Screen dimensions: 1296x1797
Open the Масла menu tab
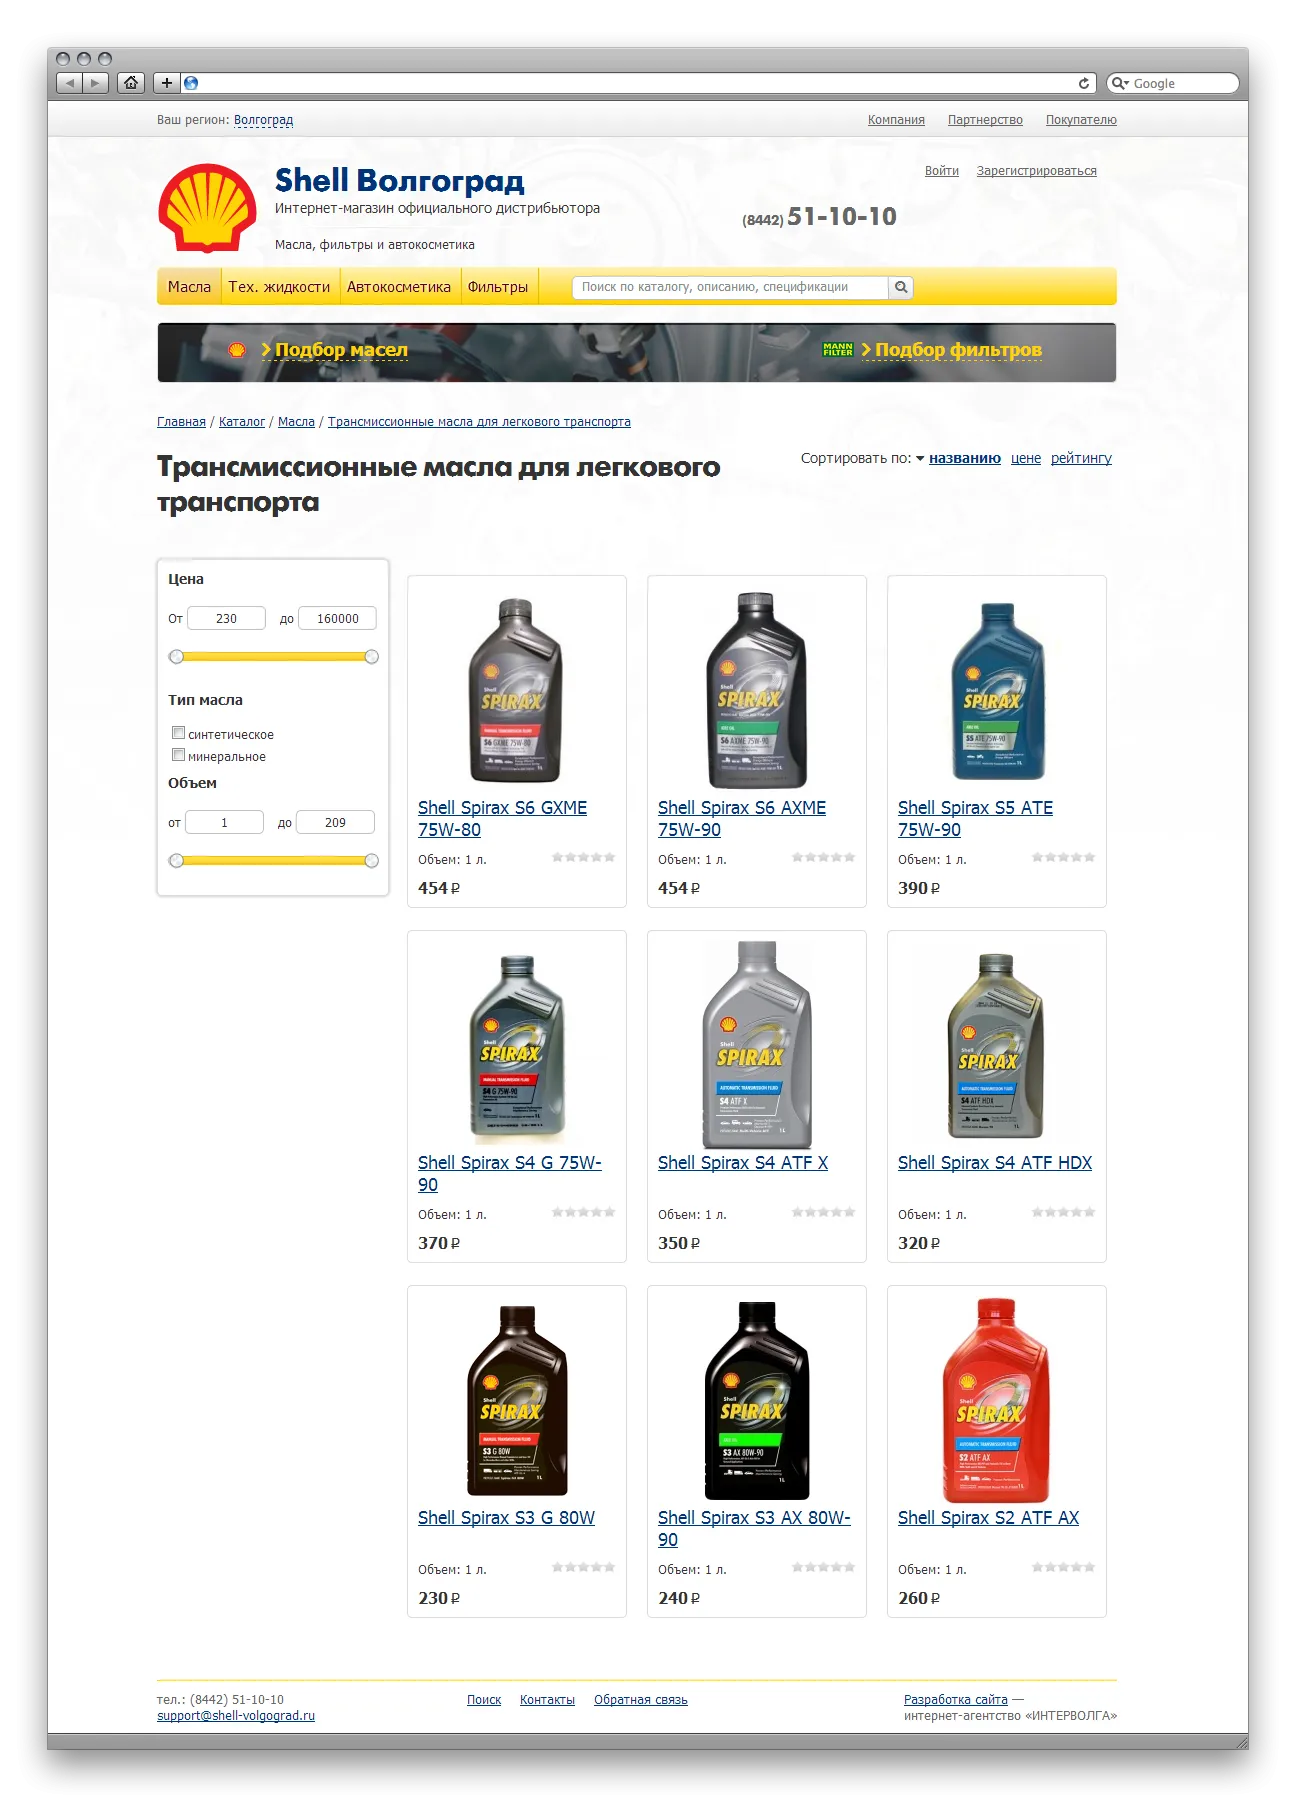tap(189, 287)
